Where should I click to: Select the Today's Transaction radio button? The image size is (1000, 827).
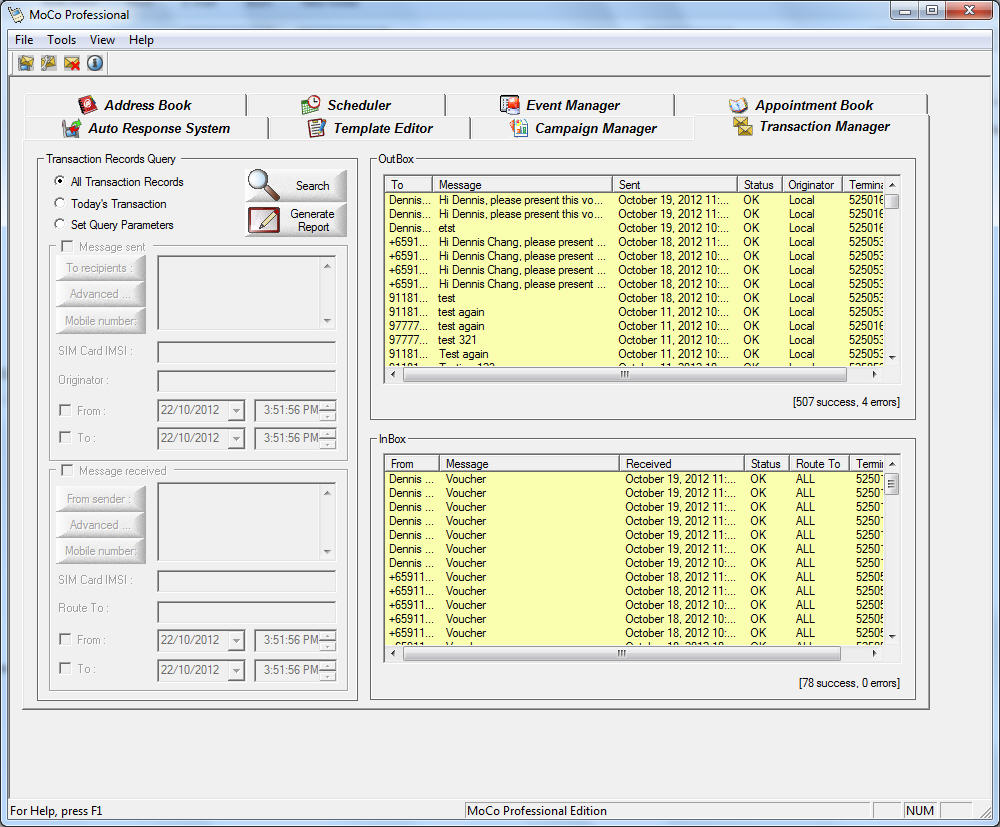(59, 203)
